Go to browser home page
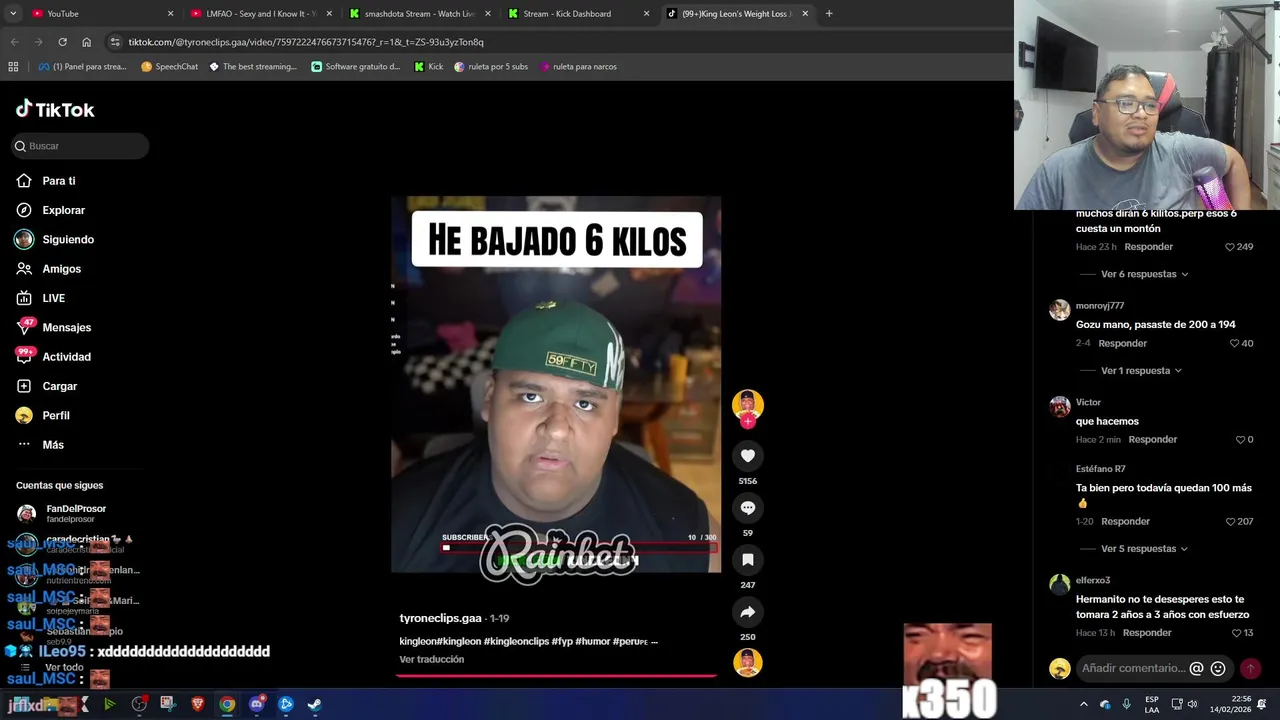The height and width of the screenshot is (720, 1280). (x=87, y=42)
